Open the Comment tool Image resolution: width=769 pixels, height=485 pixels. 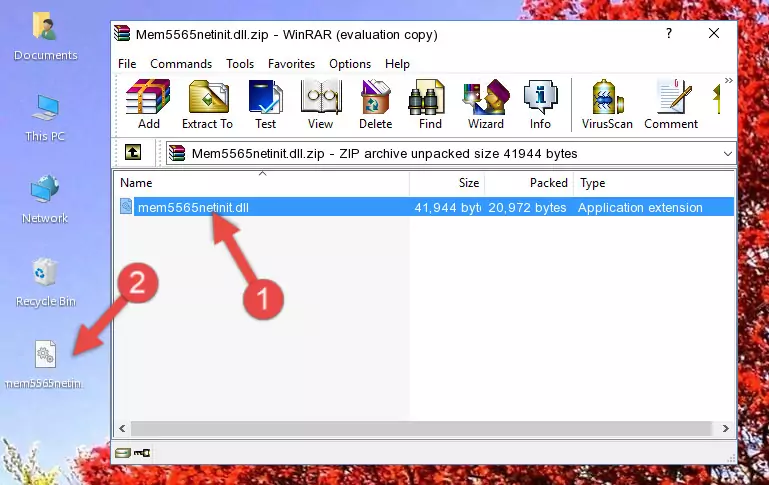tap(671, 104)
